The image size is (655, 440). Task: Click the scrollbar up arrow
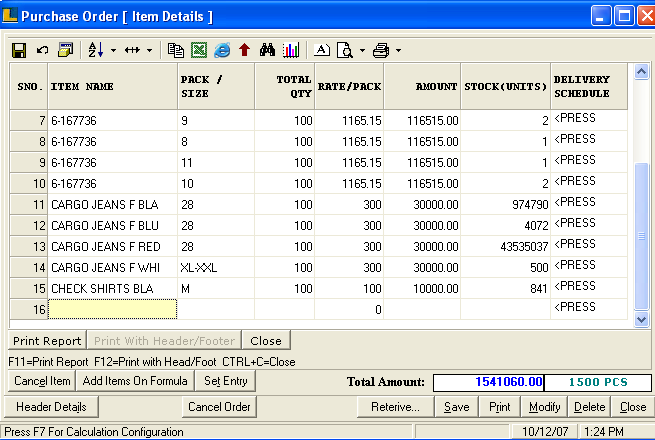coord(641,71)
